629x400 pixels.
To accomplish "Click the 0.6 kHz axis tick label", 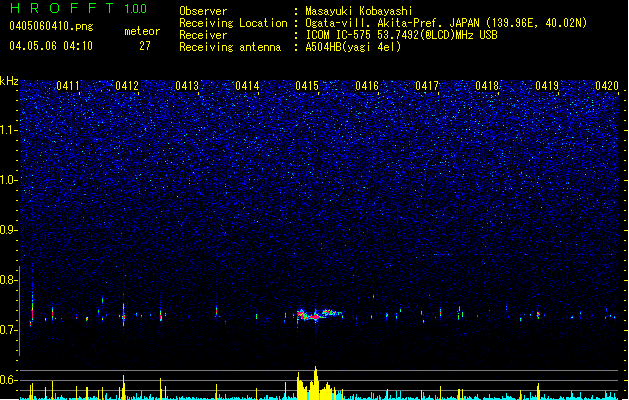I will point(8,380).
